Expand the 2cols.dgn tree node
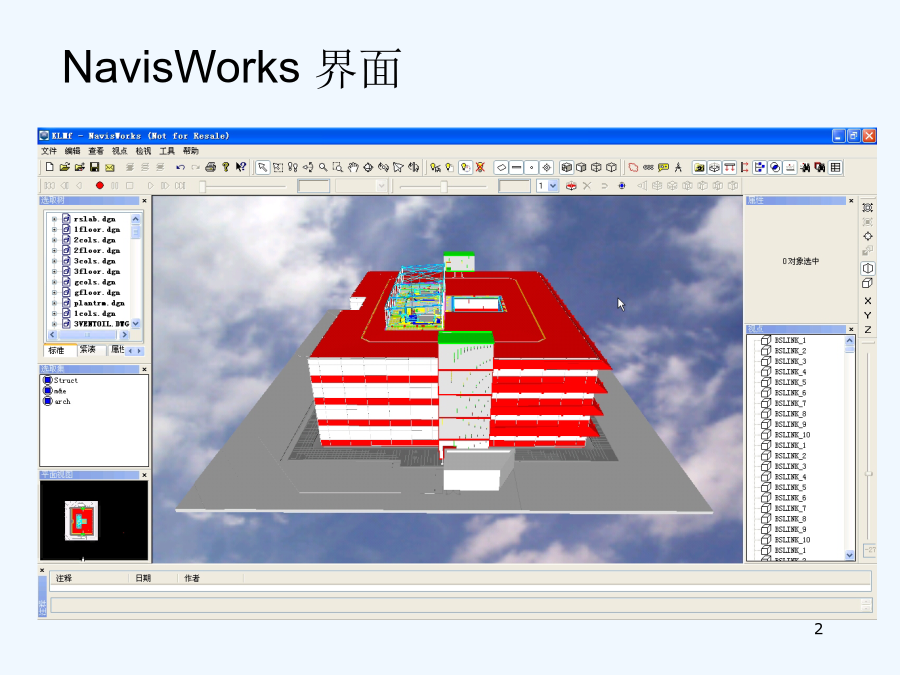The image size is (900, 675). [x=54, y=240]
